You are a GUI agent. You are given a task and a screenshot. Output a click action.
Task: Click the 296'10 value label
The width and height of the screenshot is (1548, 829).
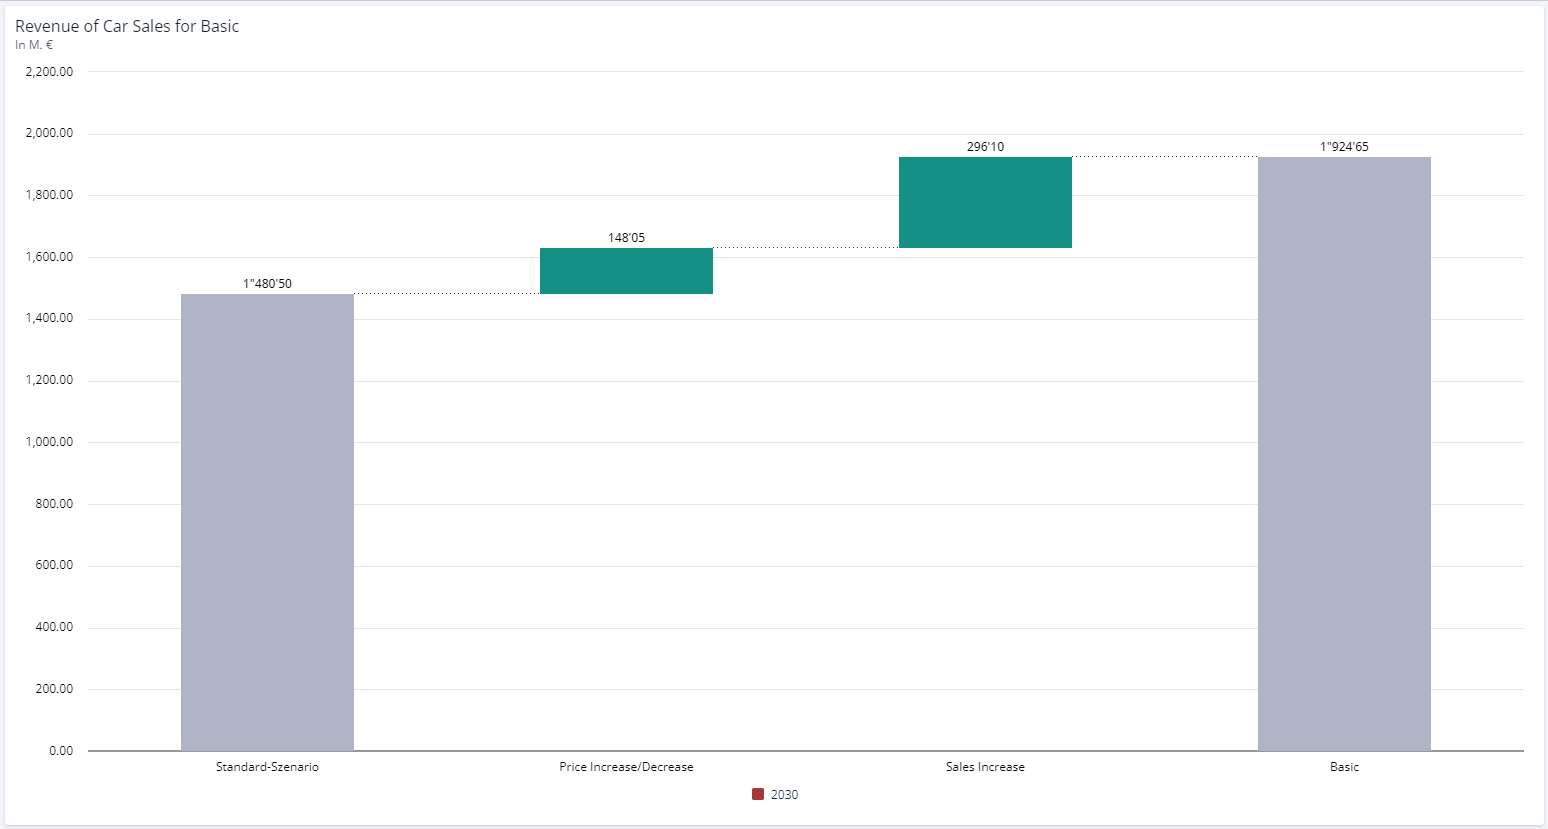coord(985,147)
